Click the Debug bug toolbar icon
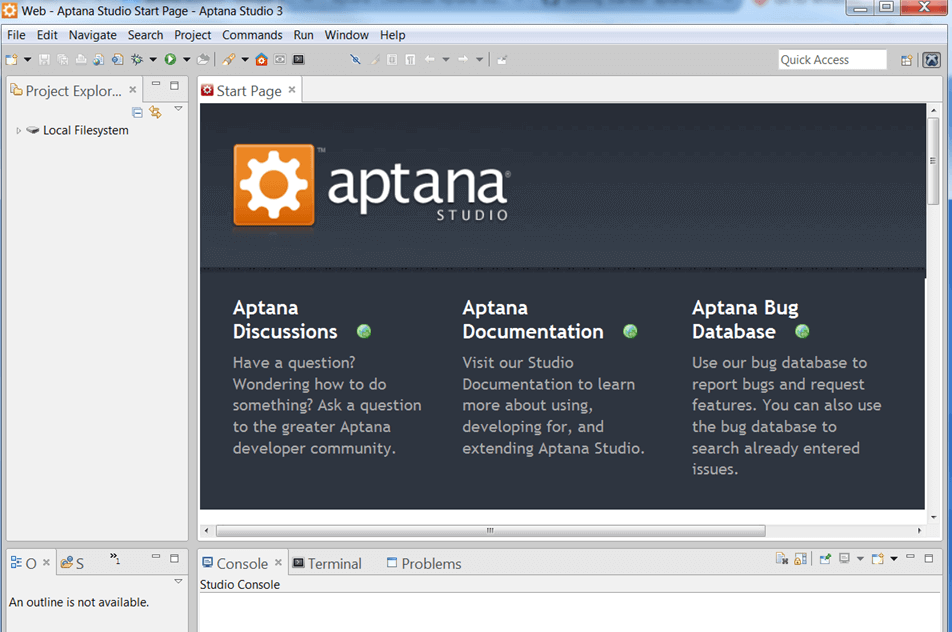The height and width of the screenshot is (632, 952). (x=137, y=60)
